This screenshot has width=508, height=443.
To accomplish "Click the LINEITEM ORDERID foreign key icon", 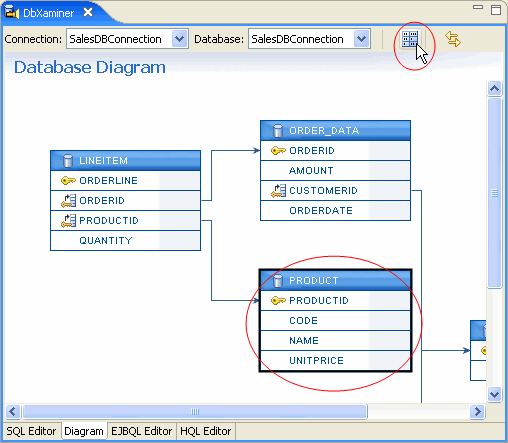I will point(69,201).
